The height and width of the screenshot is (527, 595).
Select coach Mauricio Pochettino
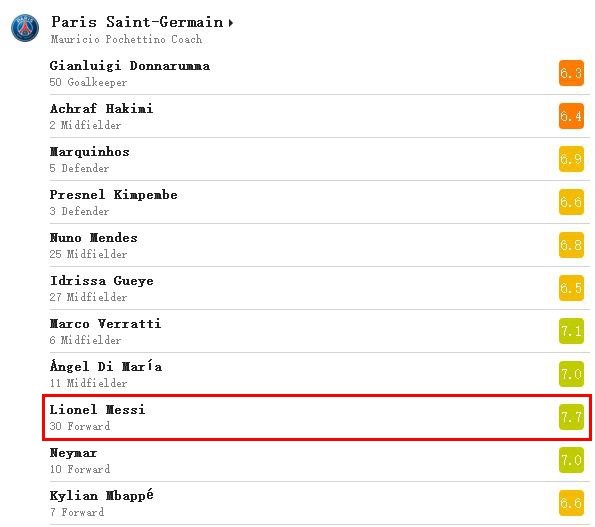[126, 39]
